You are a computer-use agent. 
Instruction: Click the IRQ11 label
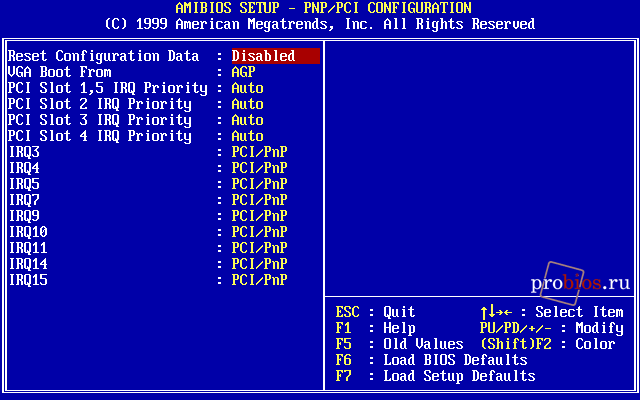(28, 248)
